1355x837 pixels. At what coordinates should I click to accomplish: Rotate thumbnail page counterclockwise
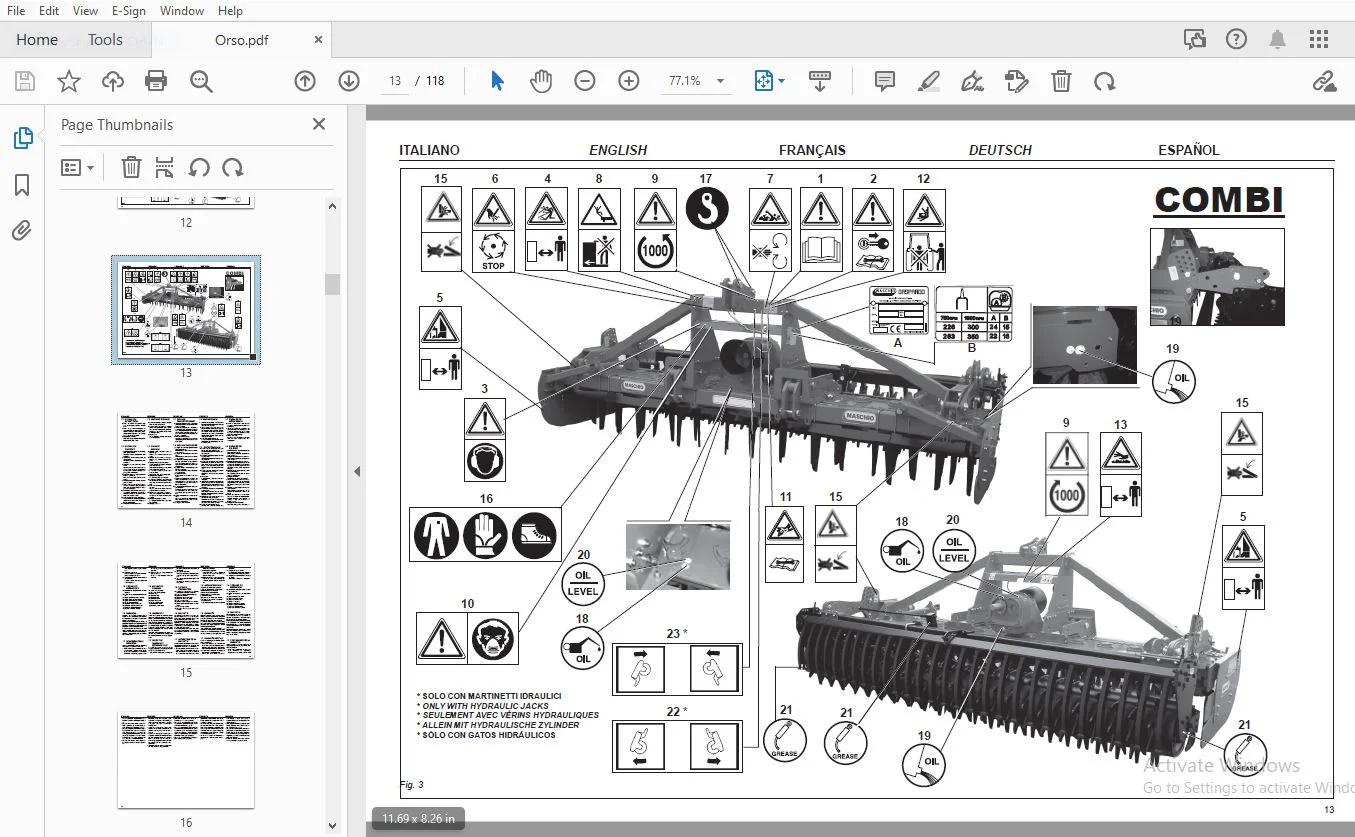pyautogui.click(x=199, y=168)
